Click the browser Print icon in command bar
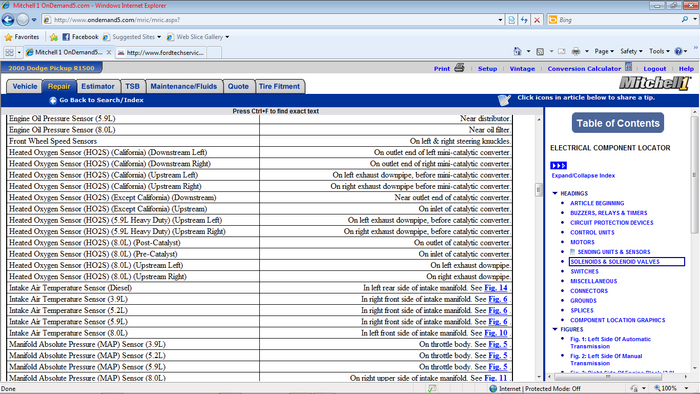 (x=576, y=51)
